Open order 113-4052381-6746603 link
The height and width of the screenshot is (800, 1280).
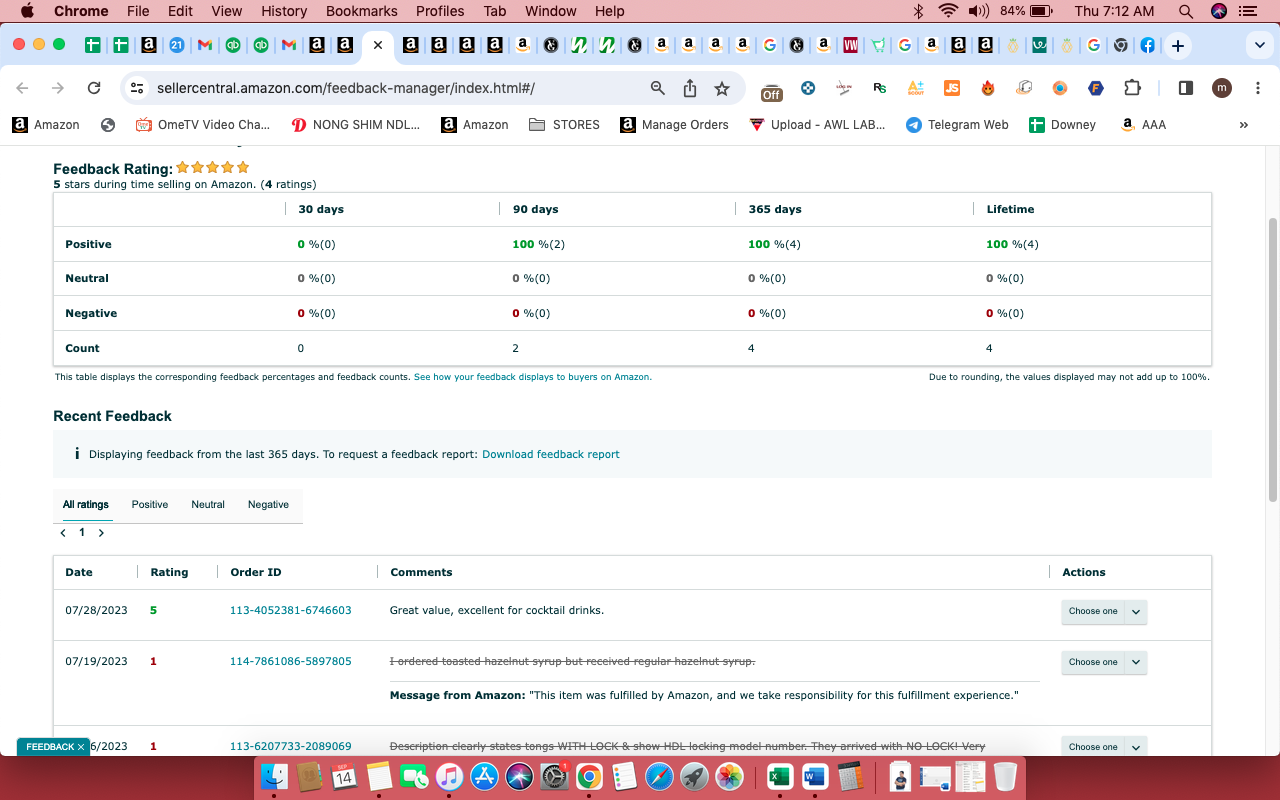pyautogui.click(x=291, y=610)
